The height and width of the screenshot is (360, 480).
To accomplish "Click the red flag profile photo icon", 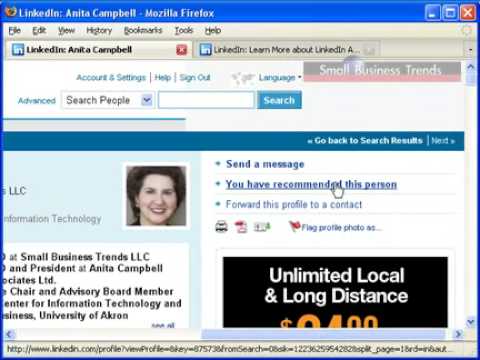I will [x=294, y=226].
